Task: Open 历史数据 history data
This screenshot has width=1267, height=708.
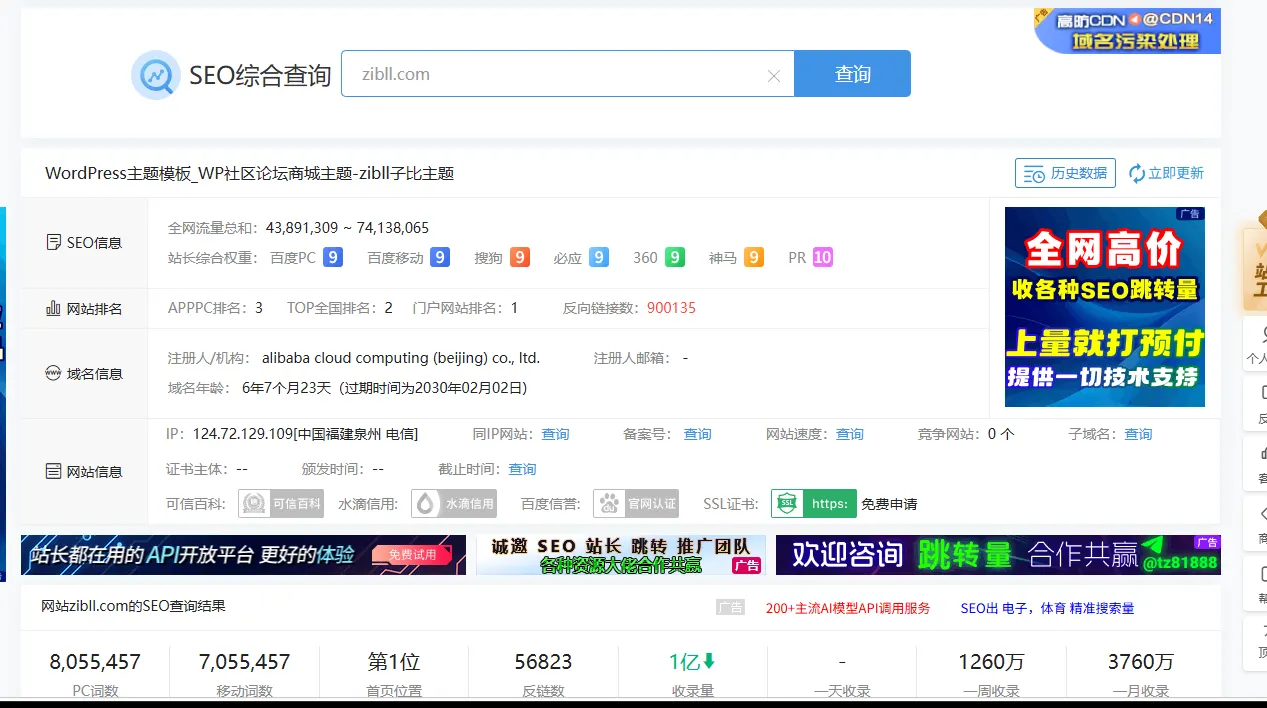Action: point(1065,173)
